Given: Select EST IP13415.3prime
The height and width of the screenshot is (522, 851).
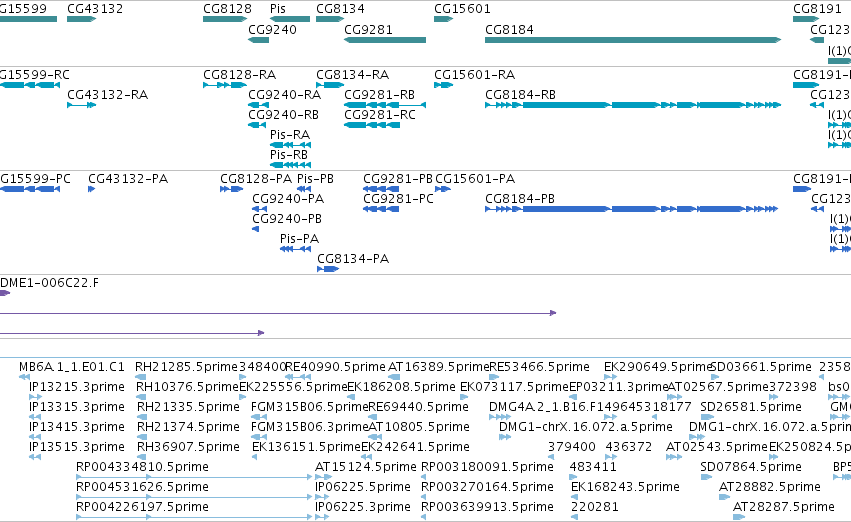Looking at the screenshot, I should point(77,427).
